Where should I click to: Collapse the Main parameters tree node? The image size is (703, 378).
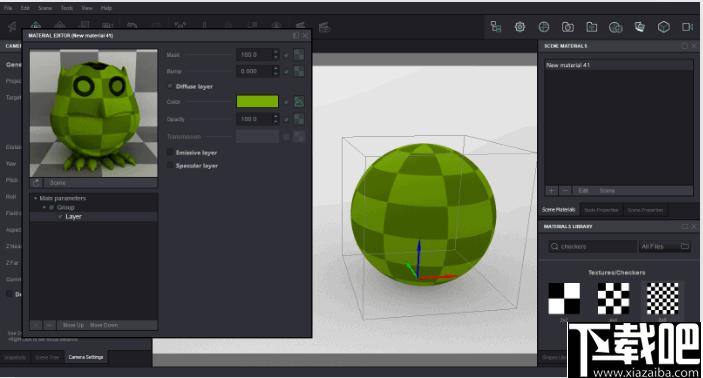coord(35,198)
